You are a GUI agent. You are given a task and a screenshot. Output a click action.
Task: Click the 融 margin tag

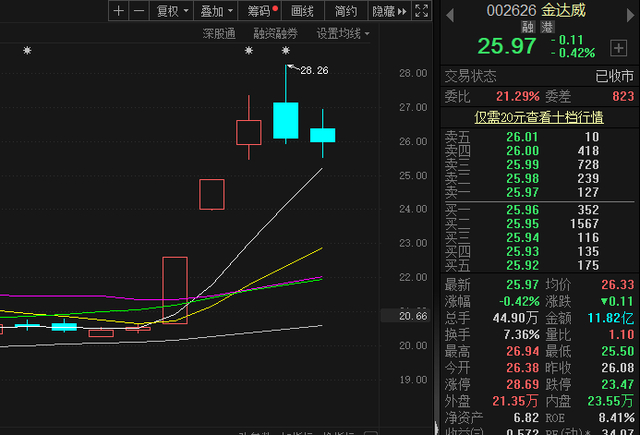coord(528,27)
